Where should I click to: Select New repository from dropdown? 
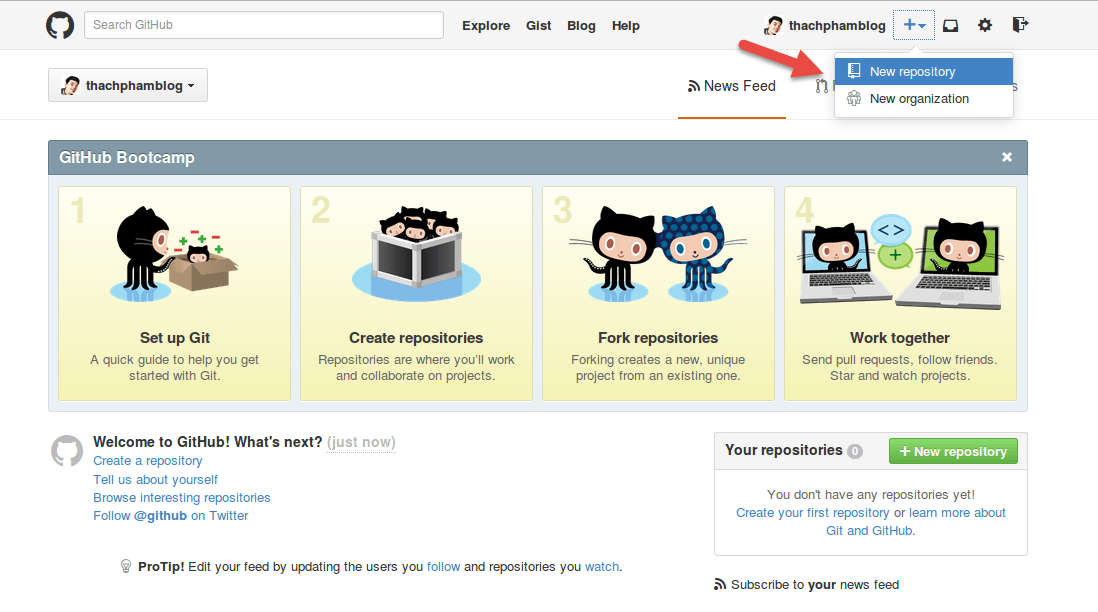924,71
